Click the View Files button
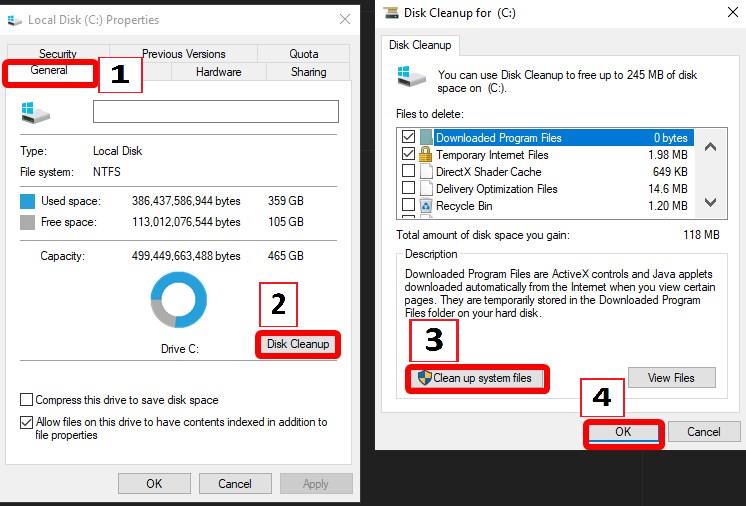The width and height of the screenshot is (746, 506). point(671,378)
